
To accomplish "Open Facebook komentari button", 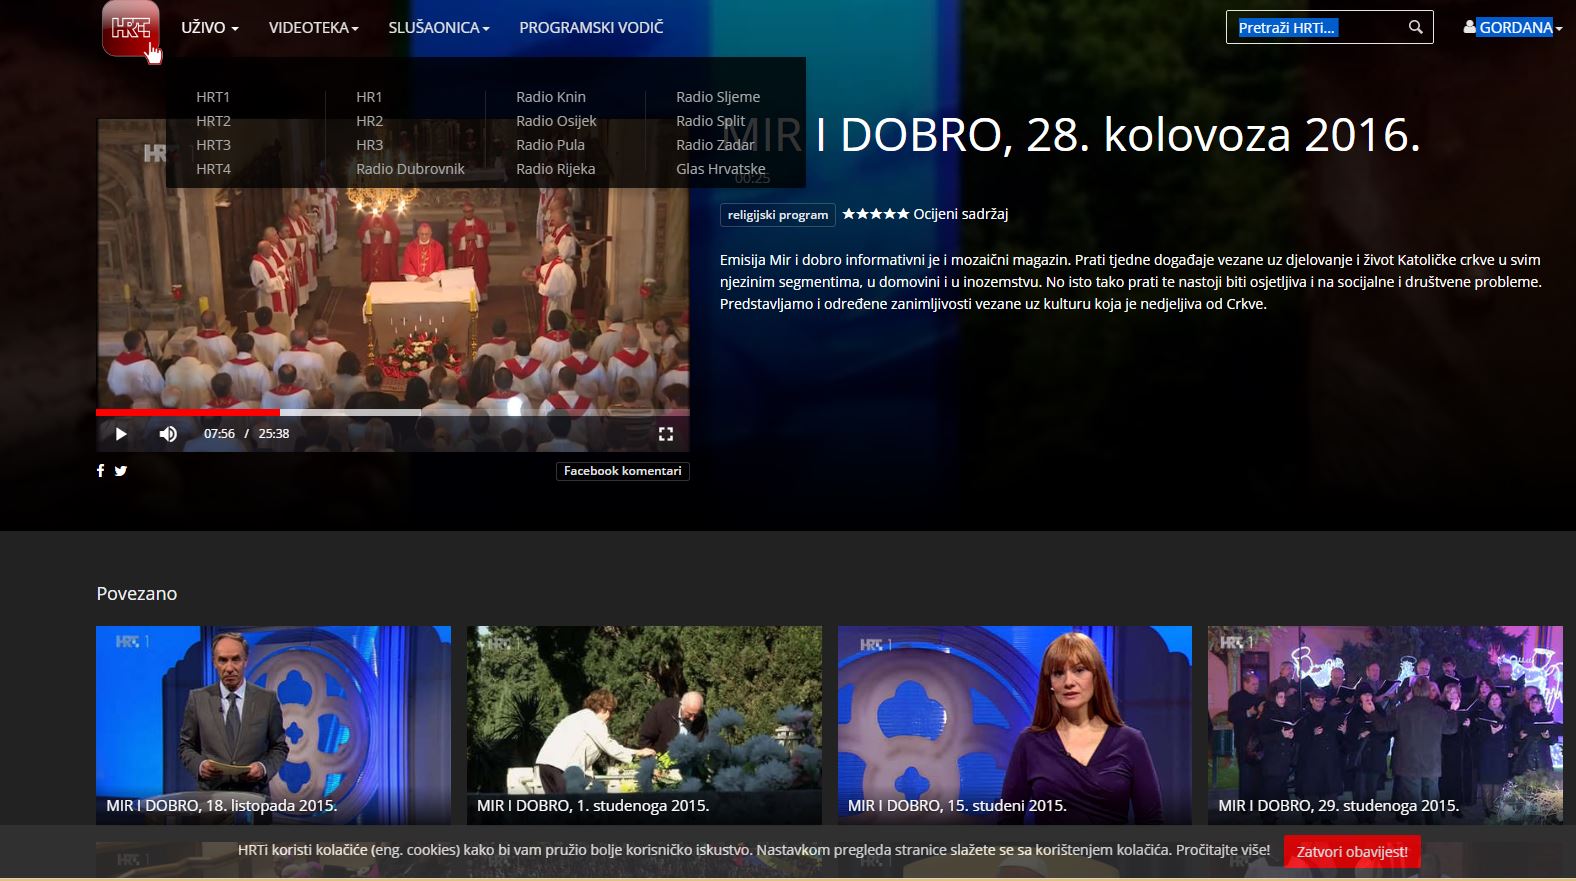I will tap(622, 471).
